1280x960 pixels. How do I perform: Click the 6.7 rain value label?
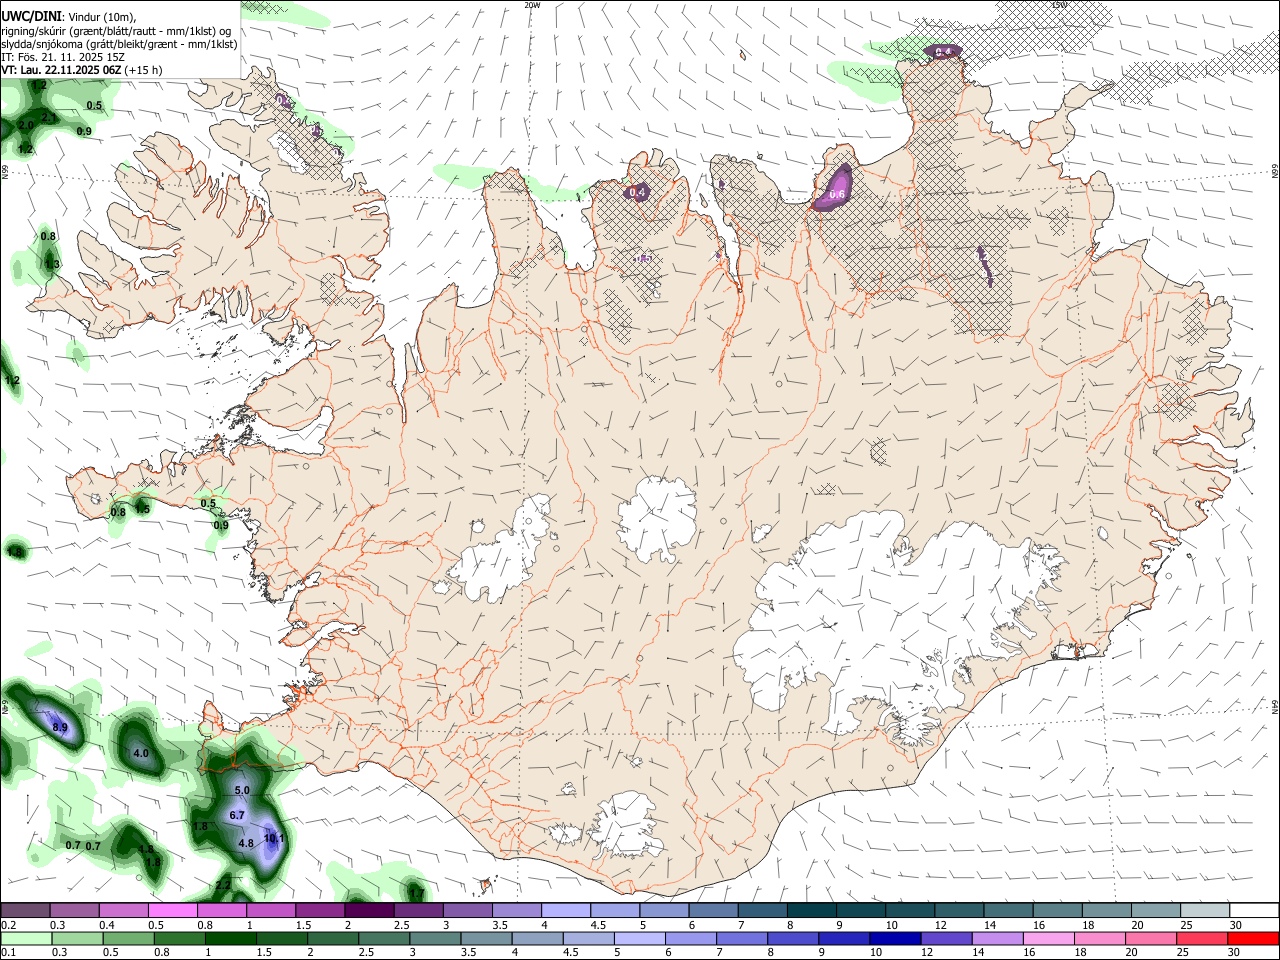[x=237, y=815]
